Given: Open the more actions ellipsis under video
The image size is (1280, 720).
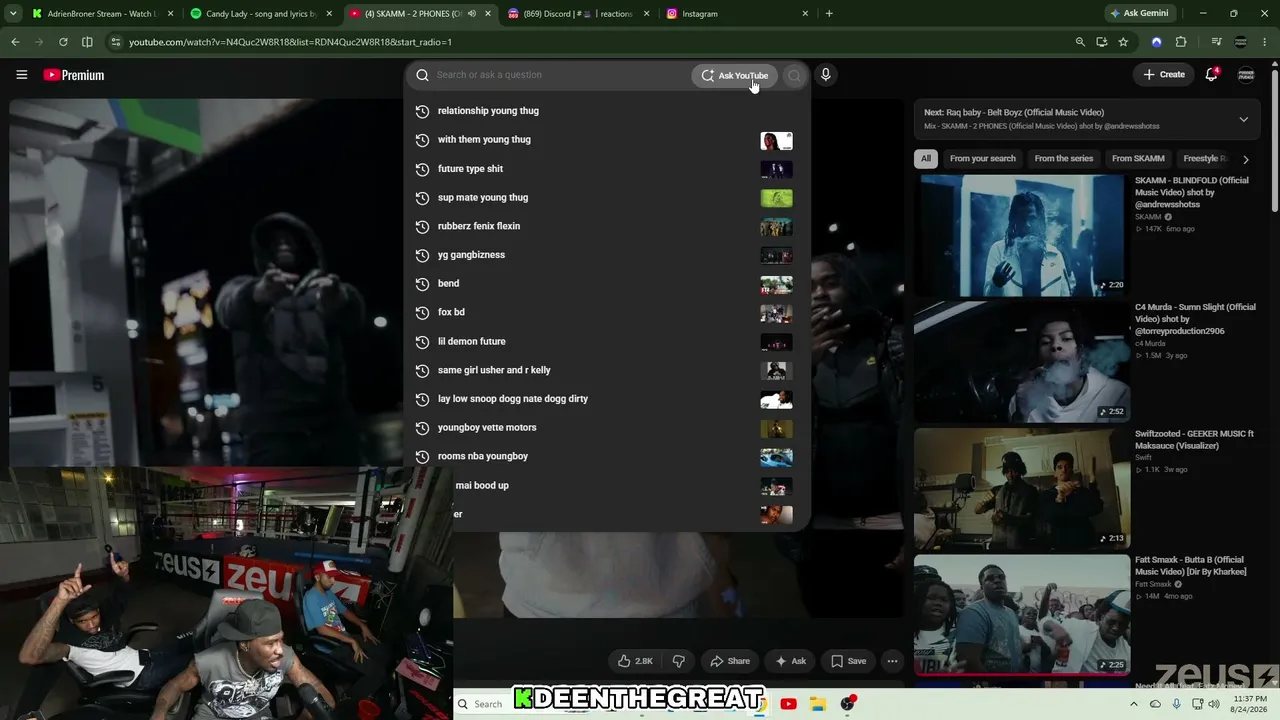Looking at the screenshot, I should click(892, 661).
